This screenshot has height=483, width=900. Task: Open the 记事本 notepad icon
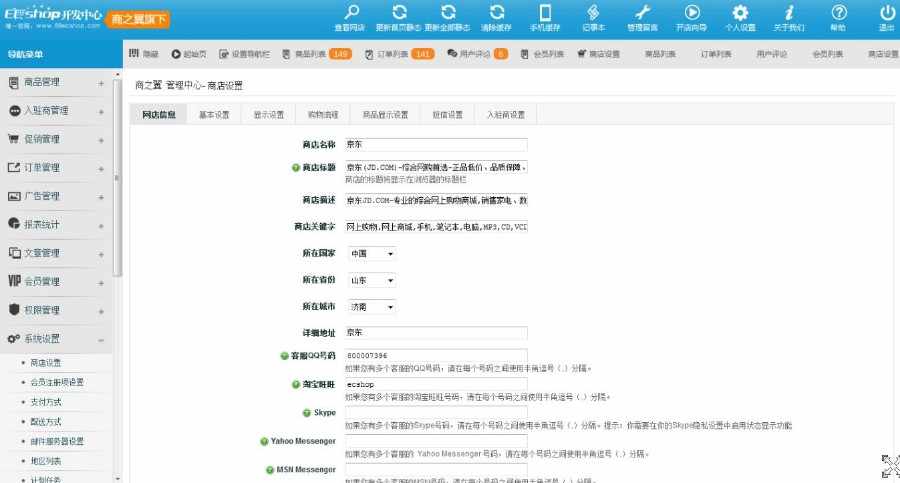[593, 12]
